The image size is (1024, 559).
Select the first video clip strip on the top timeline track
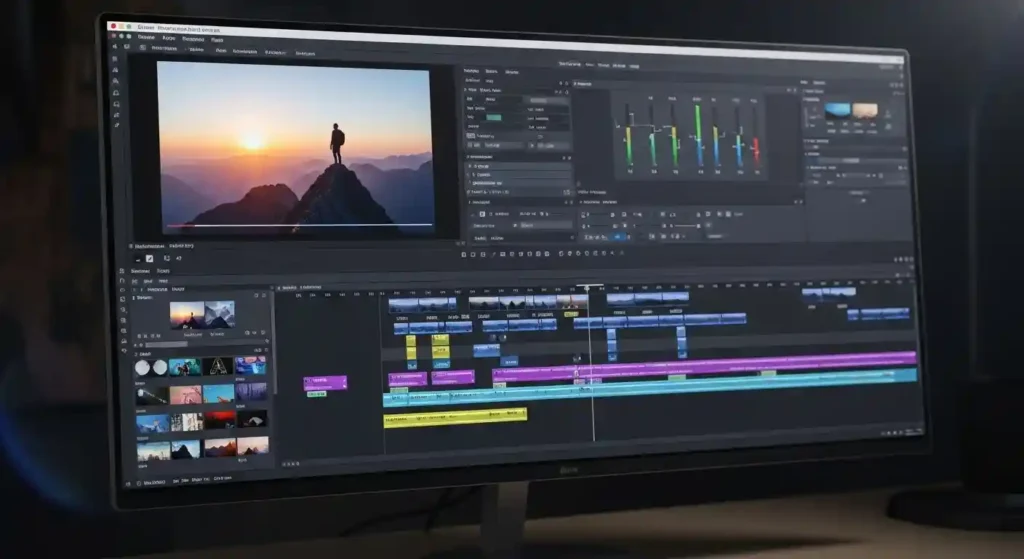(422, 304)
